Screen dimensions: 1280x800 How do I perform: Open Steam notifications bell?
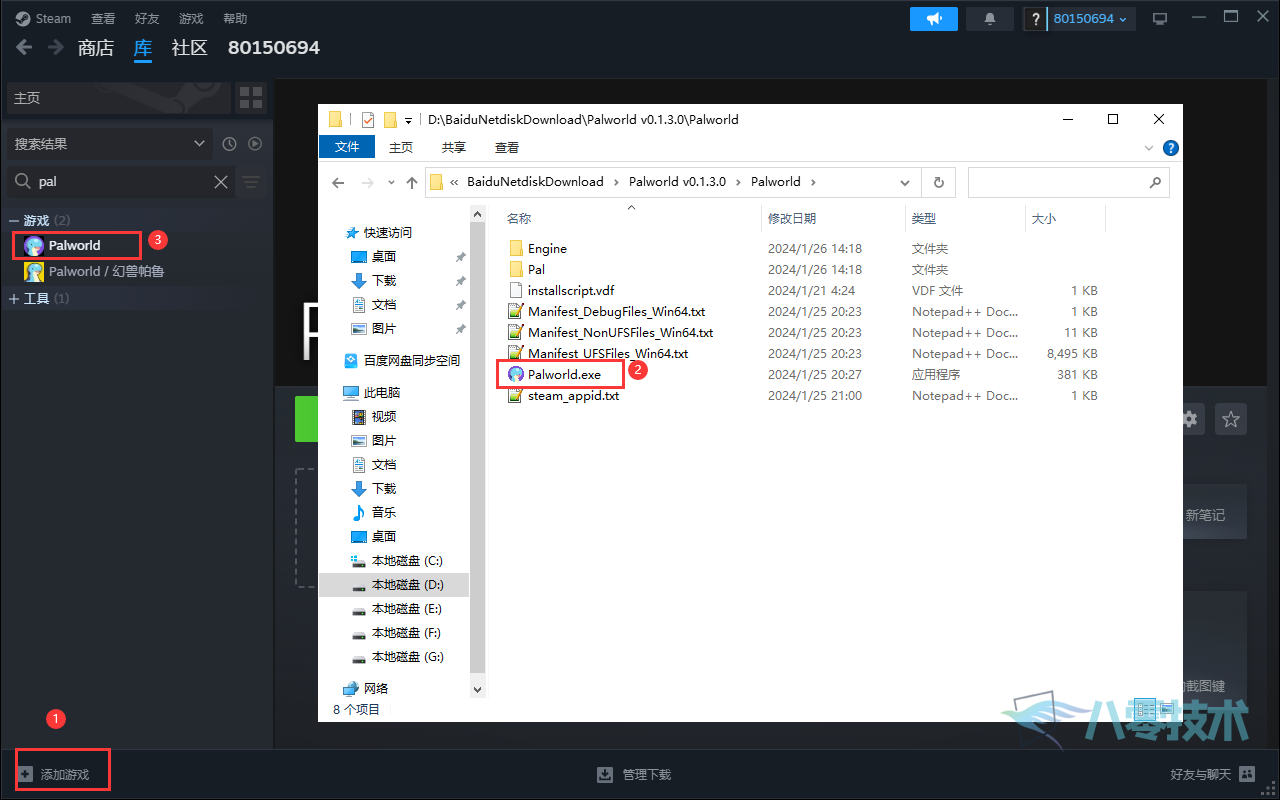click(x=990, y=19)
